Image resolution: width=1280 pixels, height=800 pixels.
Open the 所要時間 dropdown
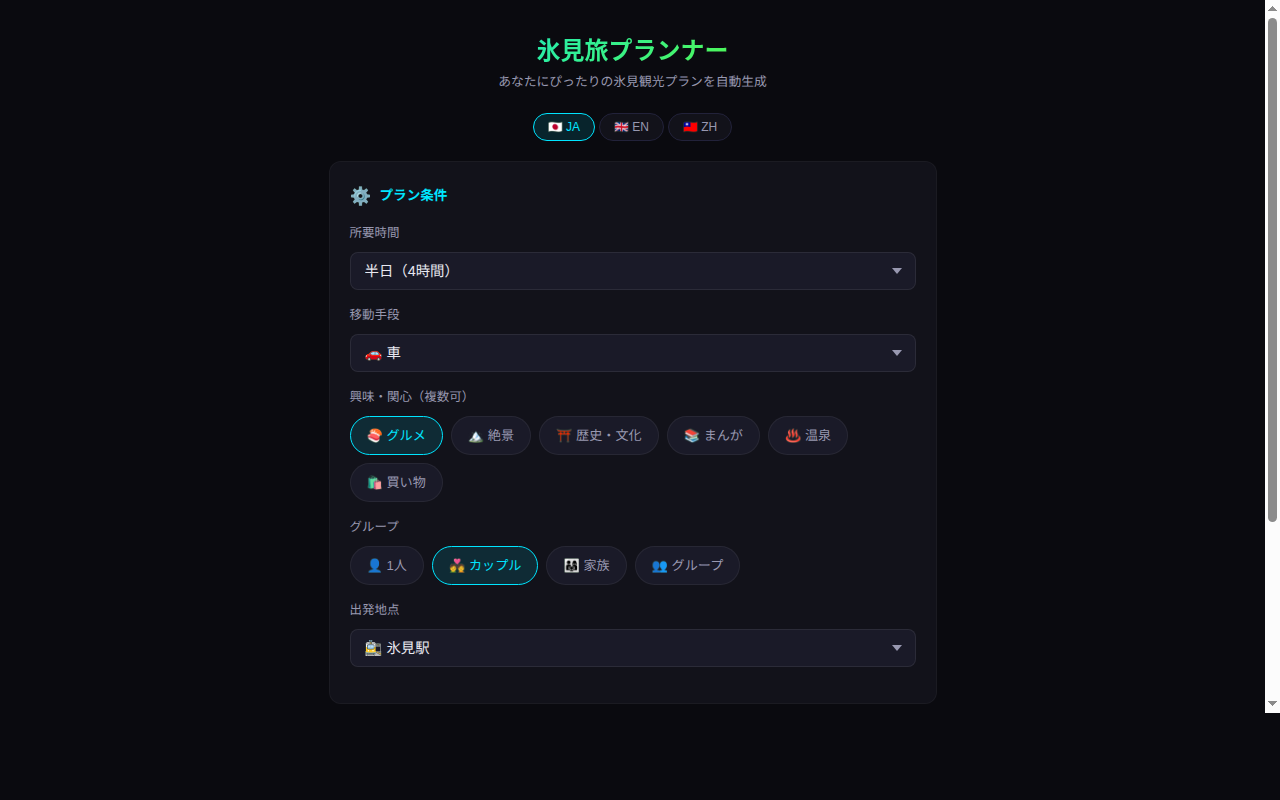[632, 271]
